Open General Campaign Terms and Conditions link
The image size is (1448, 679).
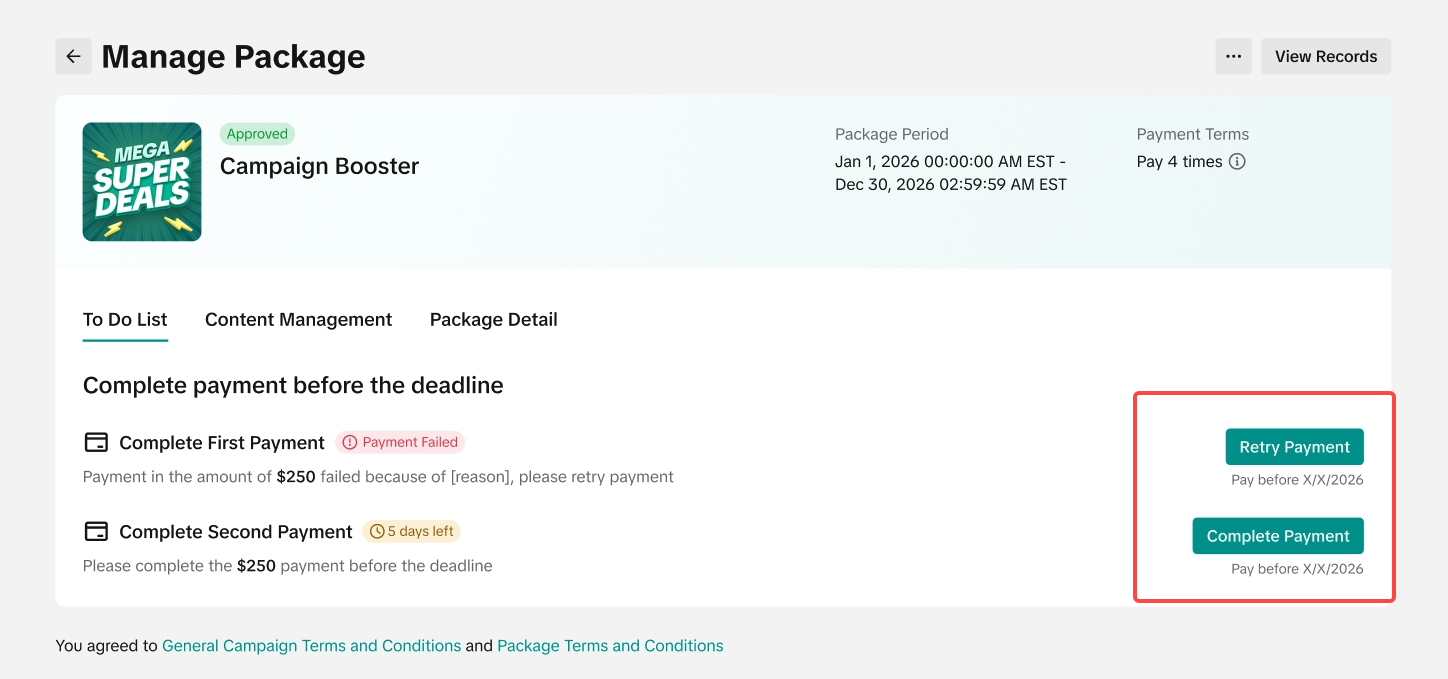(x=311, y=646)
